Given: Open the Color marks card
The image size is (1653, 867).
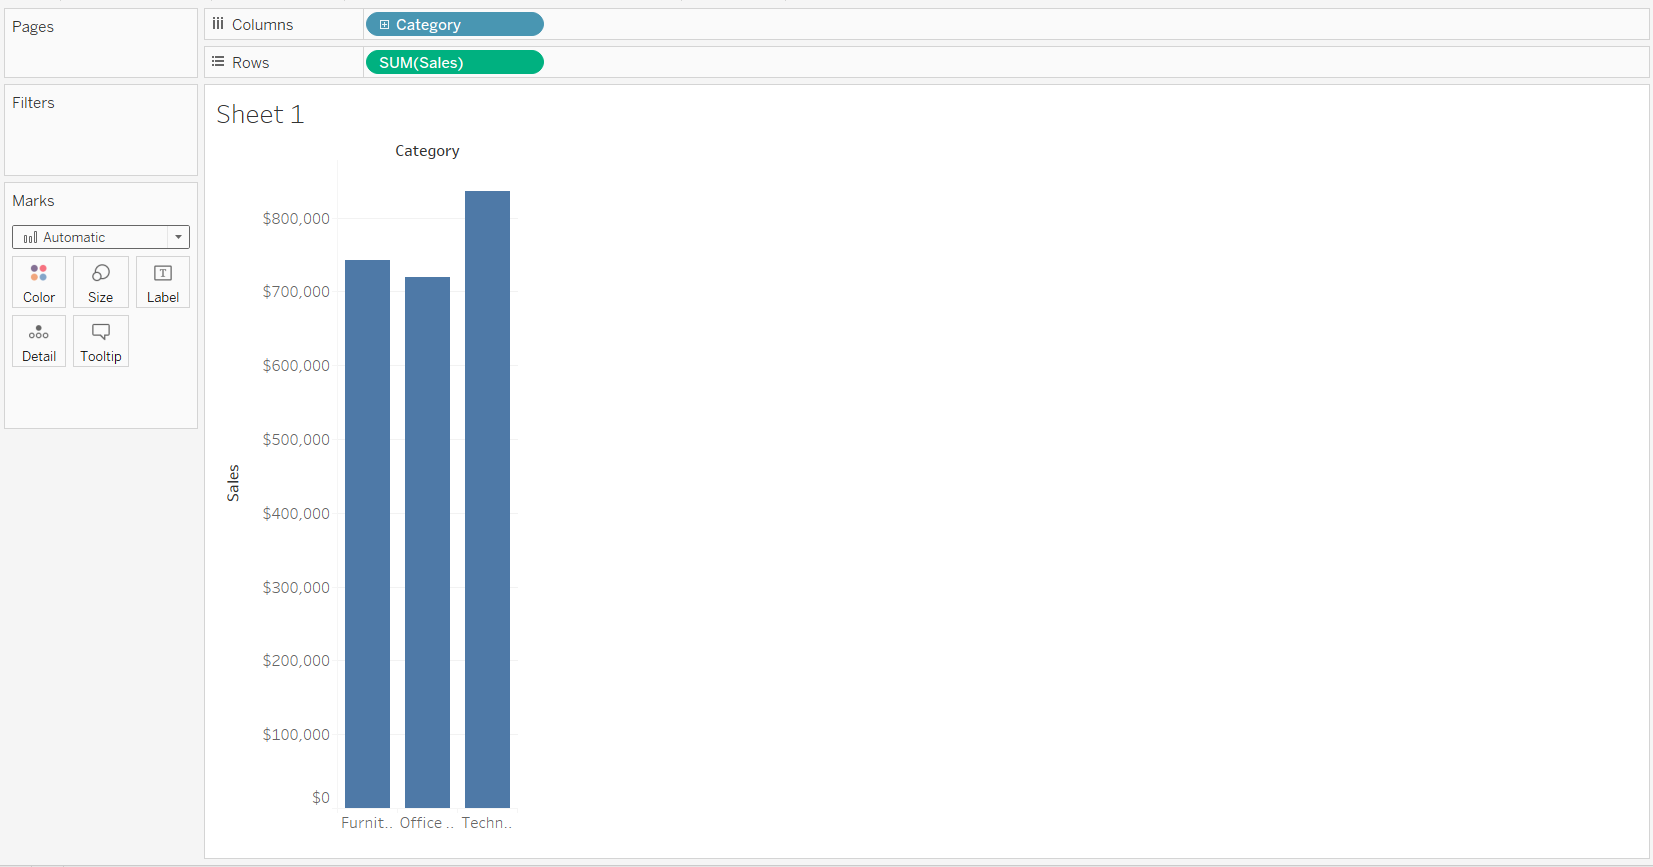Looking at the screenshot, I should pyautogui.click(x=39, y=282).
